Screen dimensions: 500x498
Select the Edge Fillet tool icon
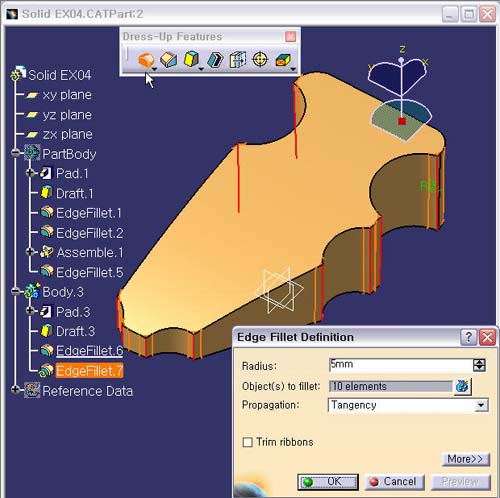[146, 60]
